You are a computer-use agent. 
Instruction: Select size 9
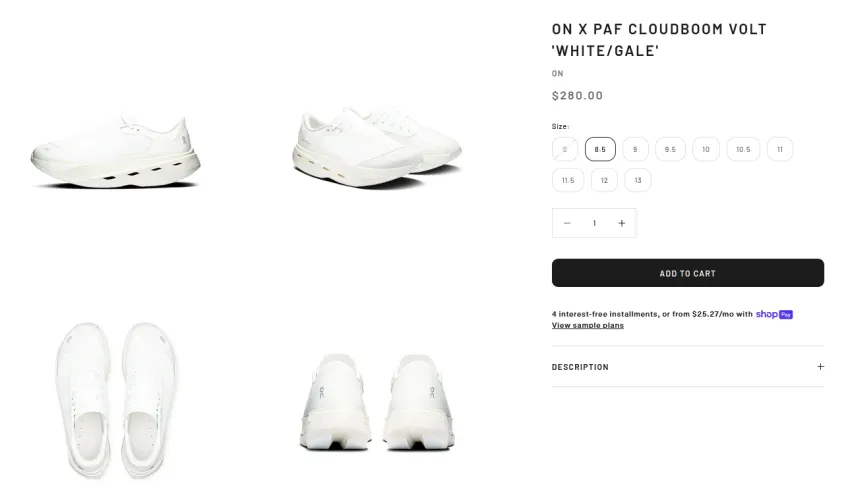click(635, 149)
